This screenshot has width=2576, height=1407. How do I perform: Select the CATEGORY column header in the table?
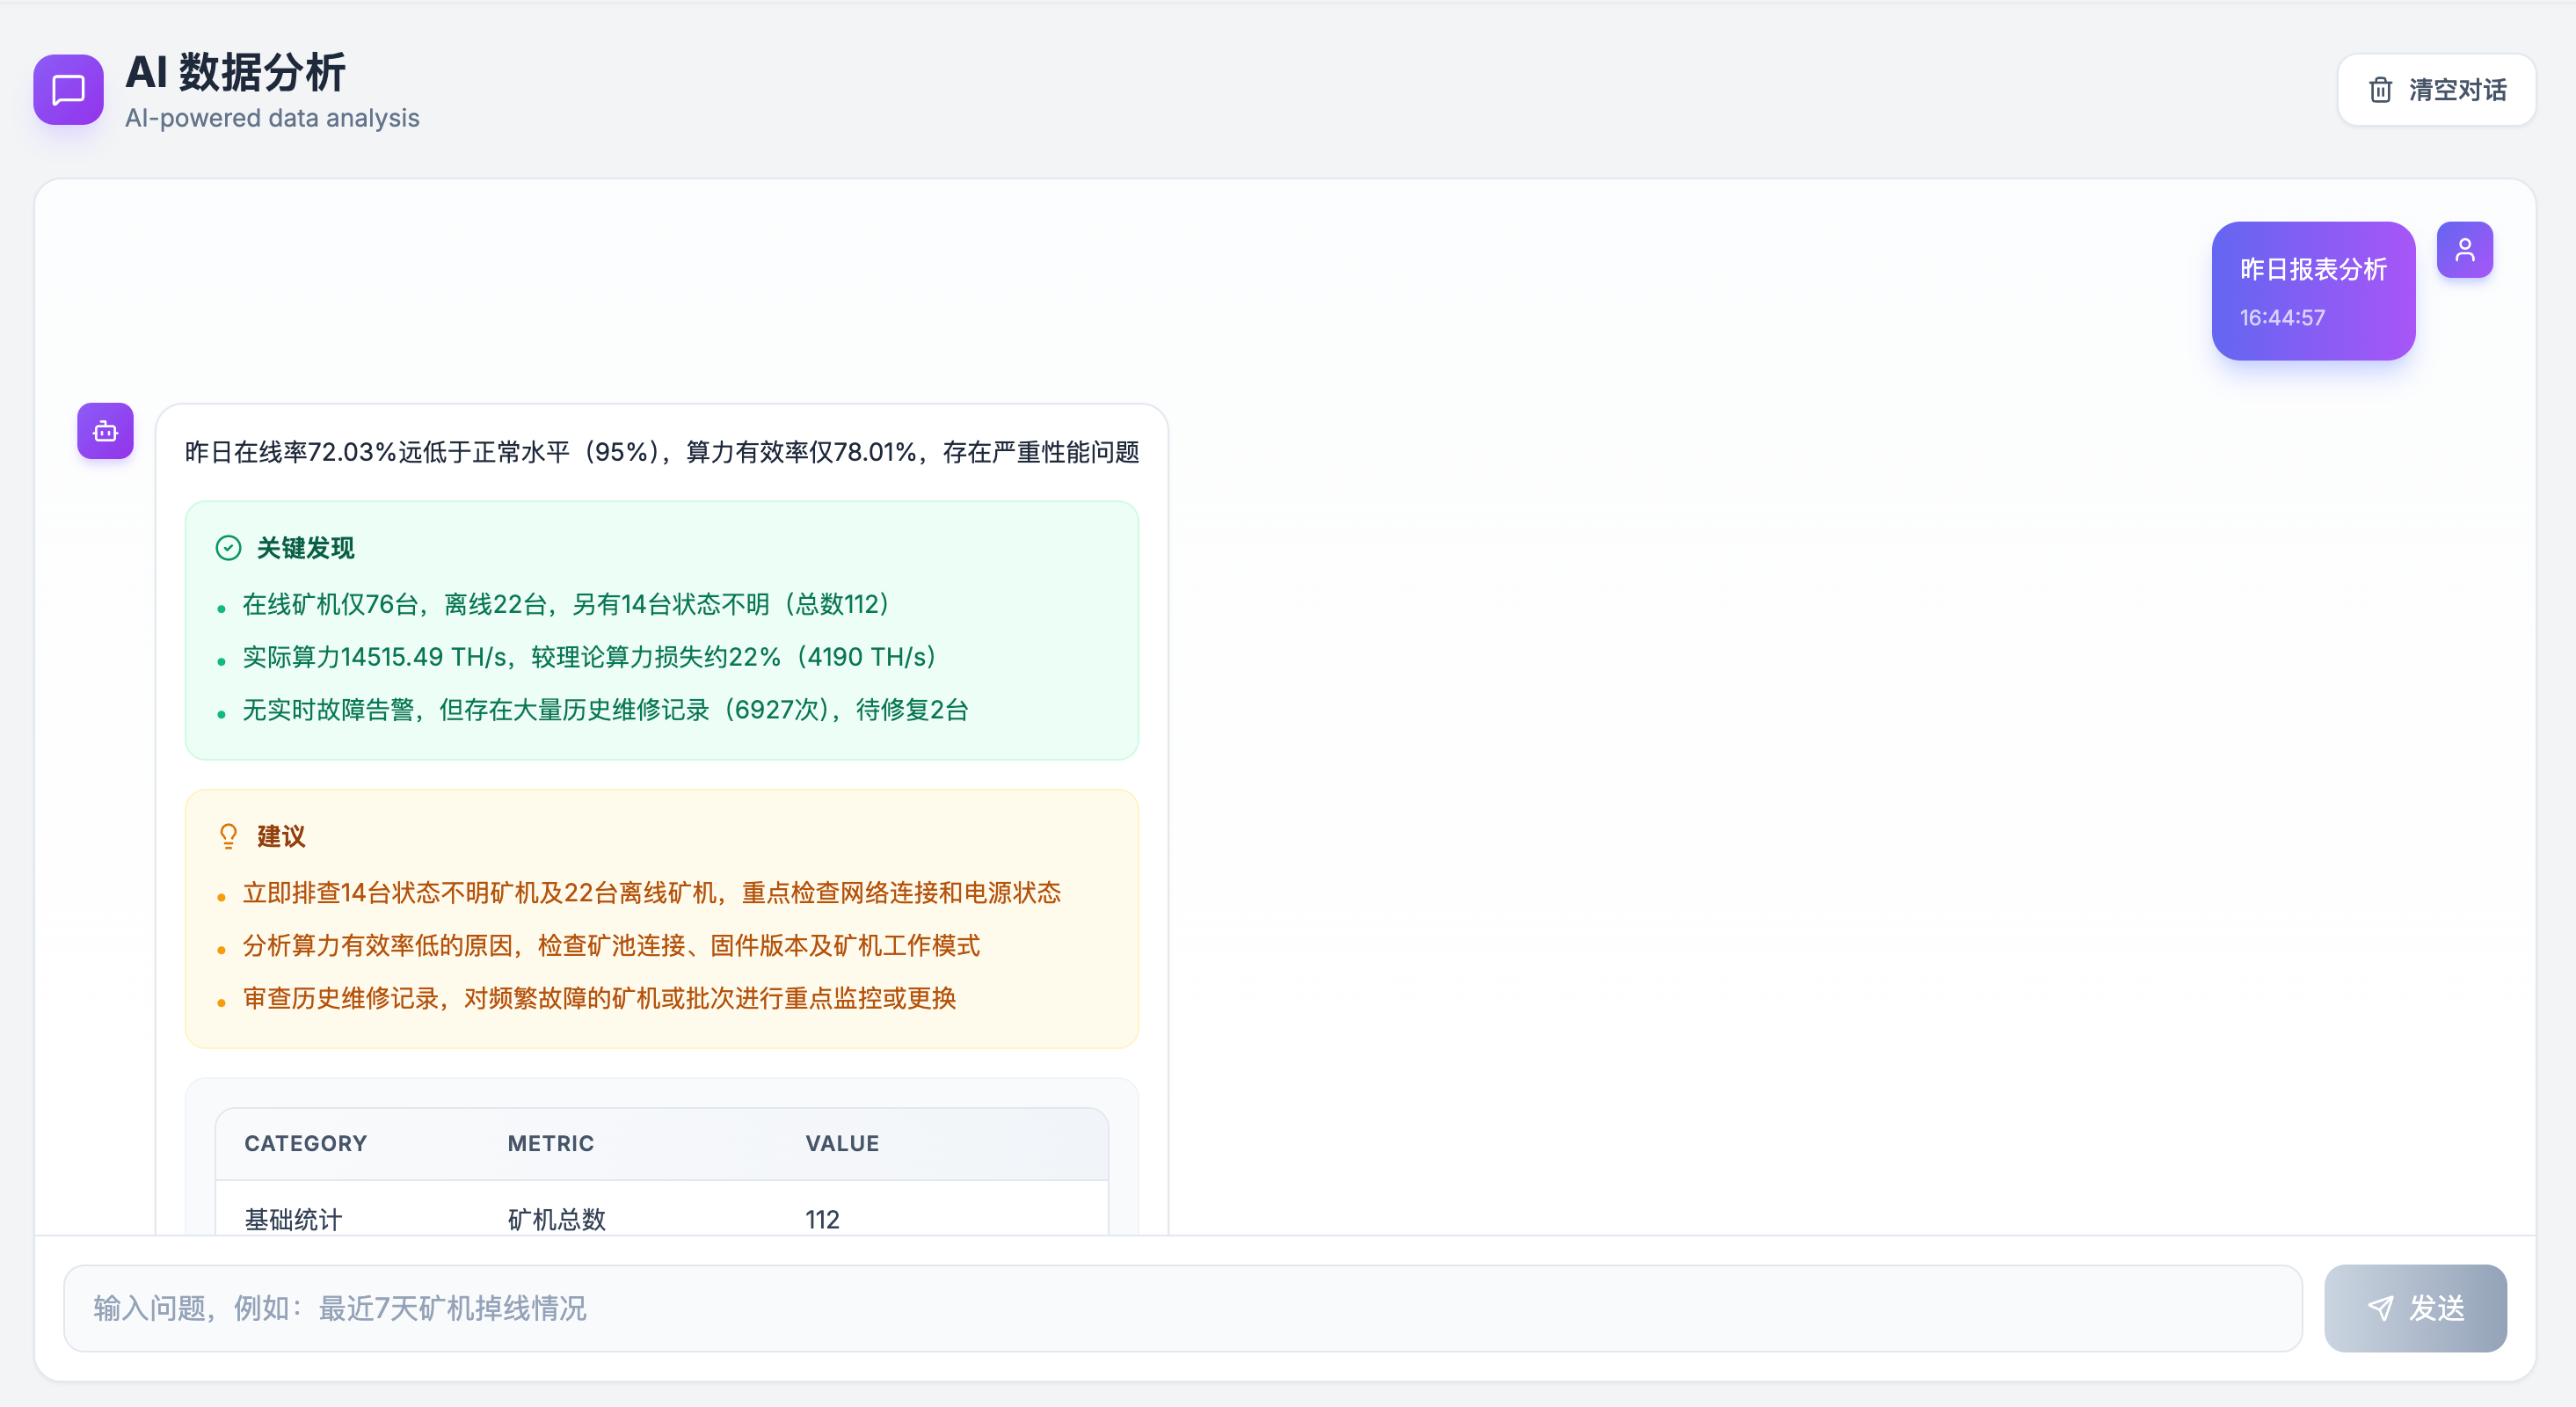click(305, 1143)
